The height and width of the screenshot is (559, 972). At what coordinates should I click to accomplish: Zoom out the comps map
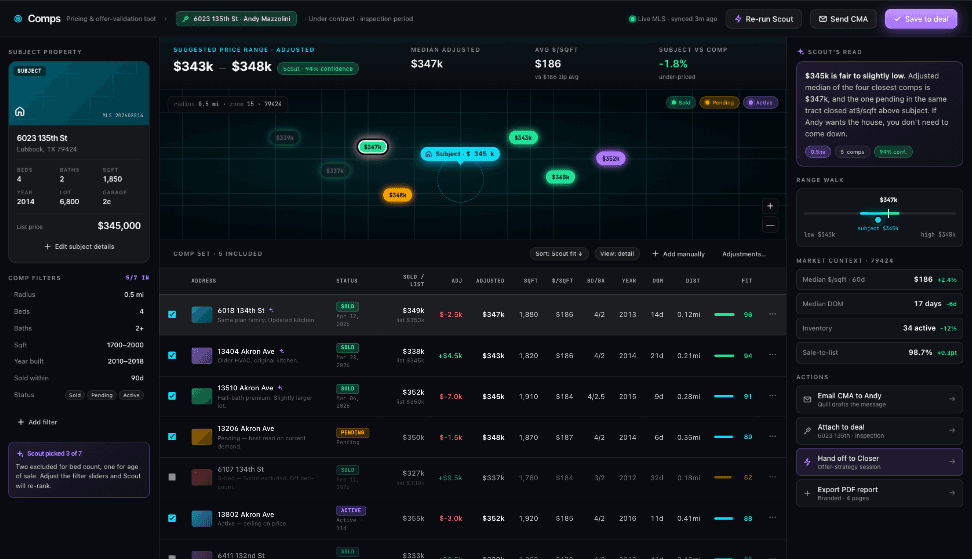[x=770, y=225]
